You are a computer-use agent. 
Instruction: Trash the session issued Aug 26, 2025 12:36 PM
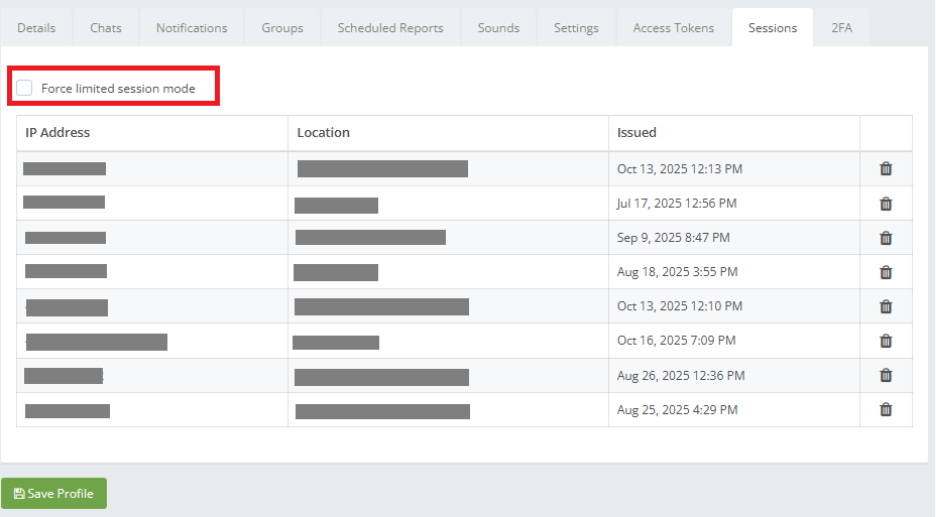[885, 375]
